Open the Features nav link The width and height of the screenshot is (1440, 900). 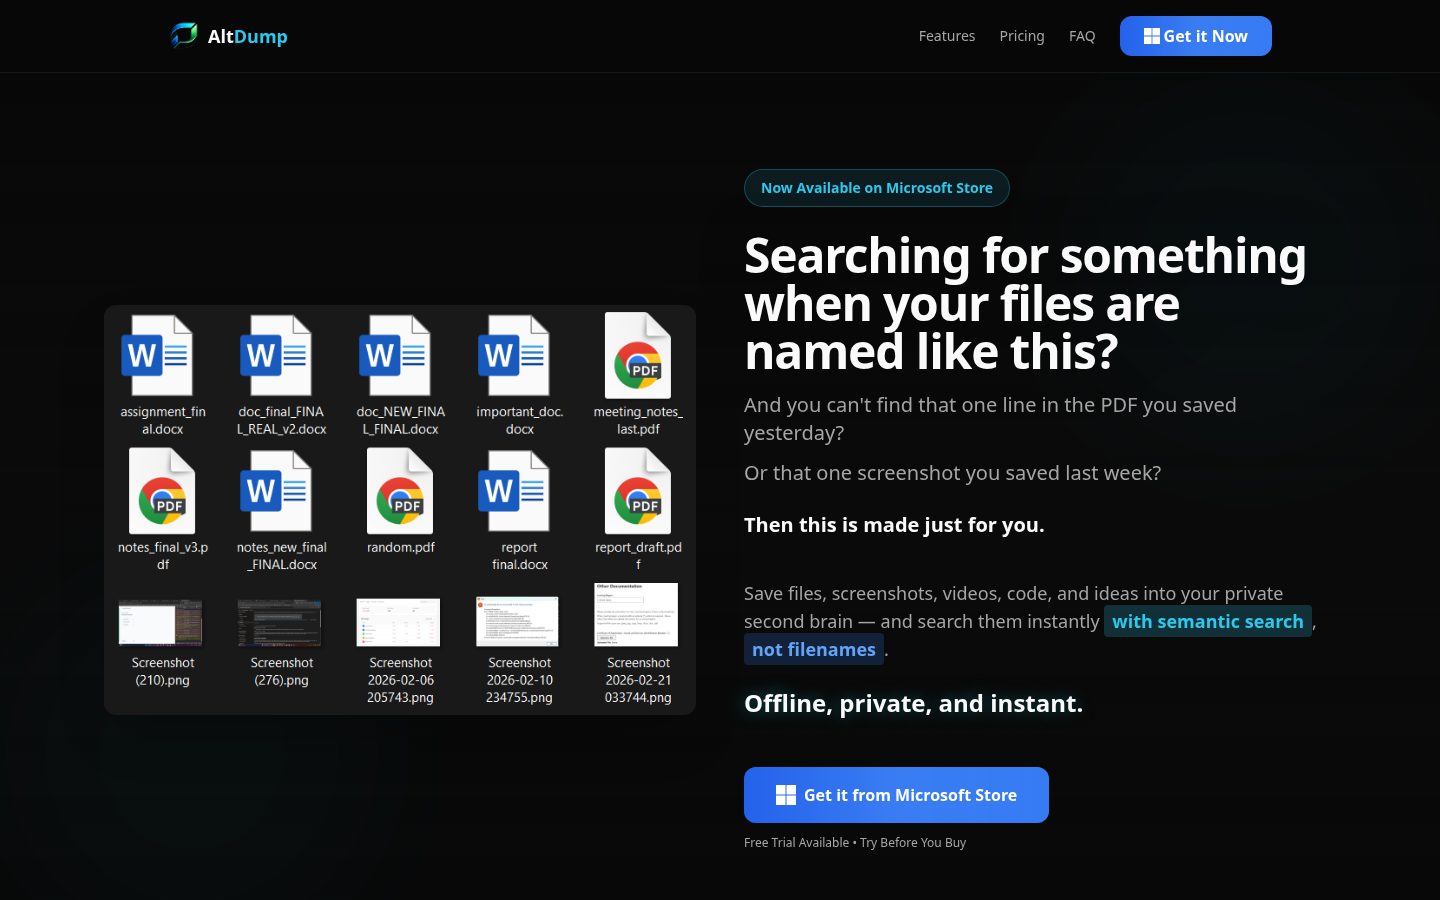pos(947,36)
